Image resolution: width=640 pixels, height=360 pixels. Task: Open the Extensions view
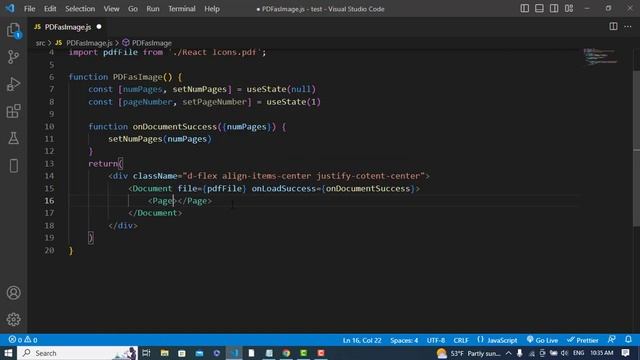point(13,111)
